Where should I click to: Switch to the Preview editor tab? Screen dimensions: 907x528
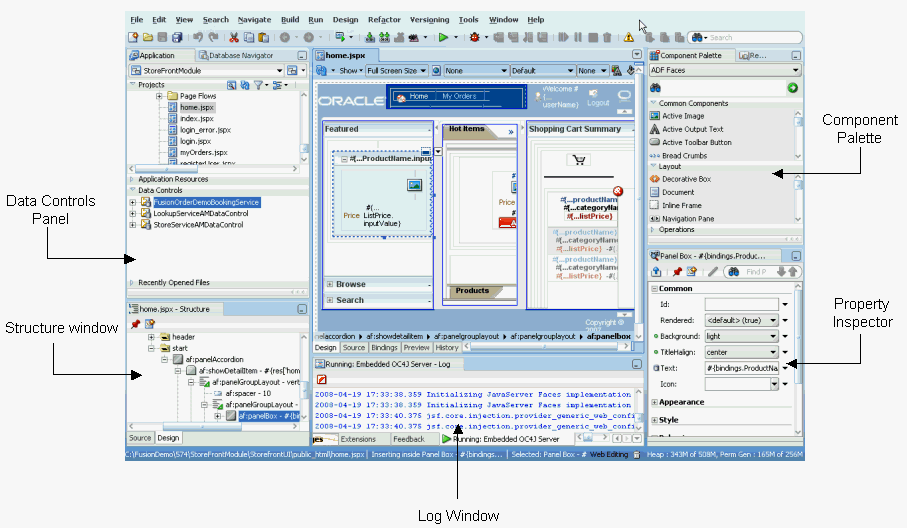(416, 348)
